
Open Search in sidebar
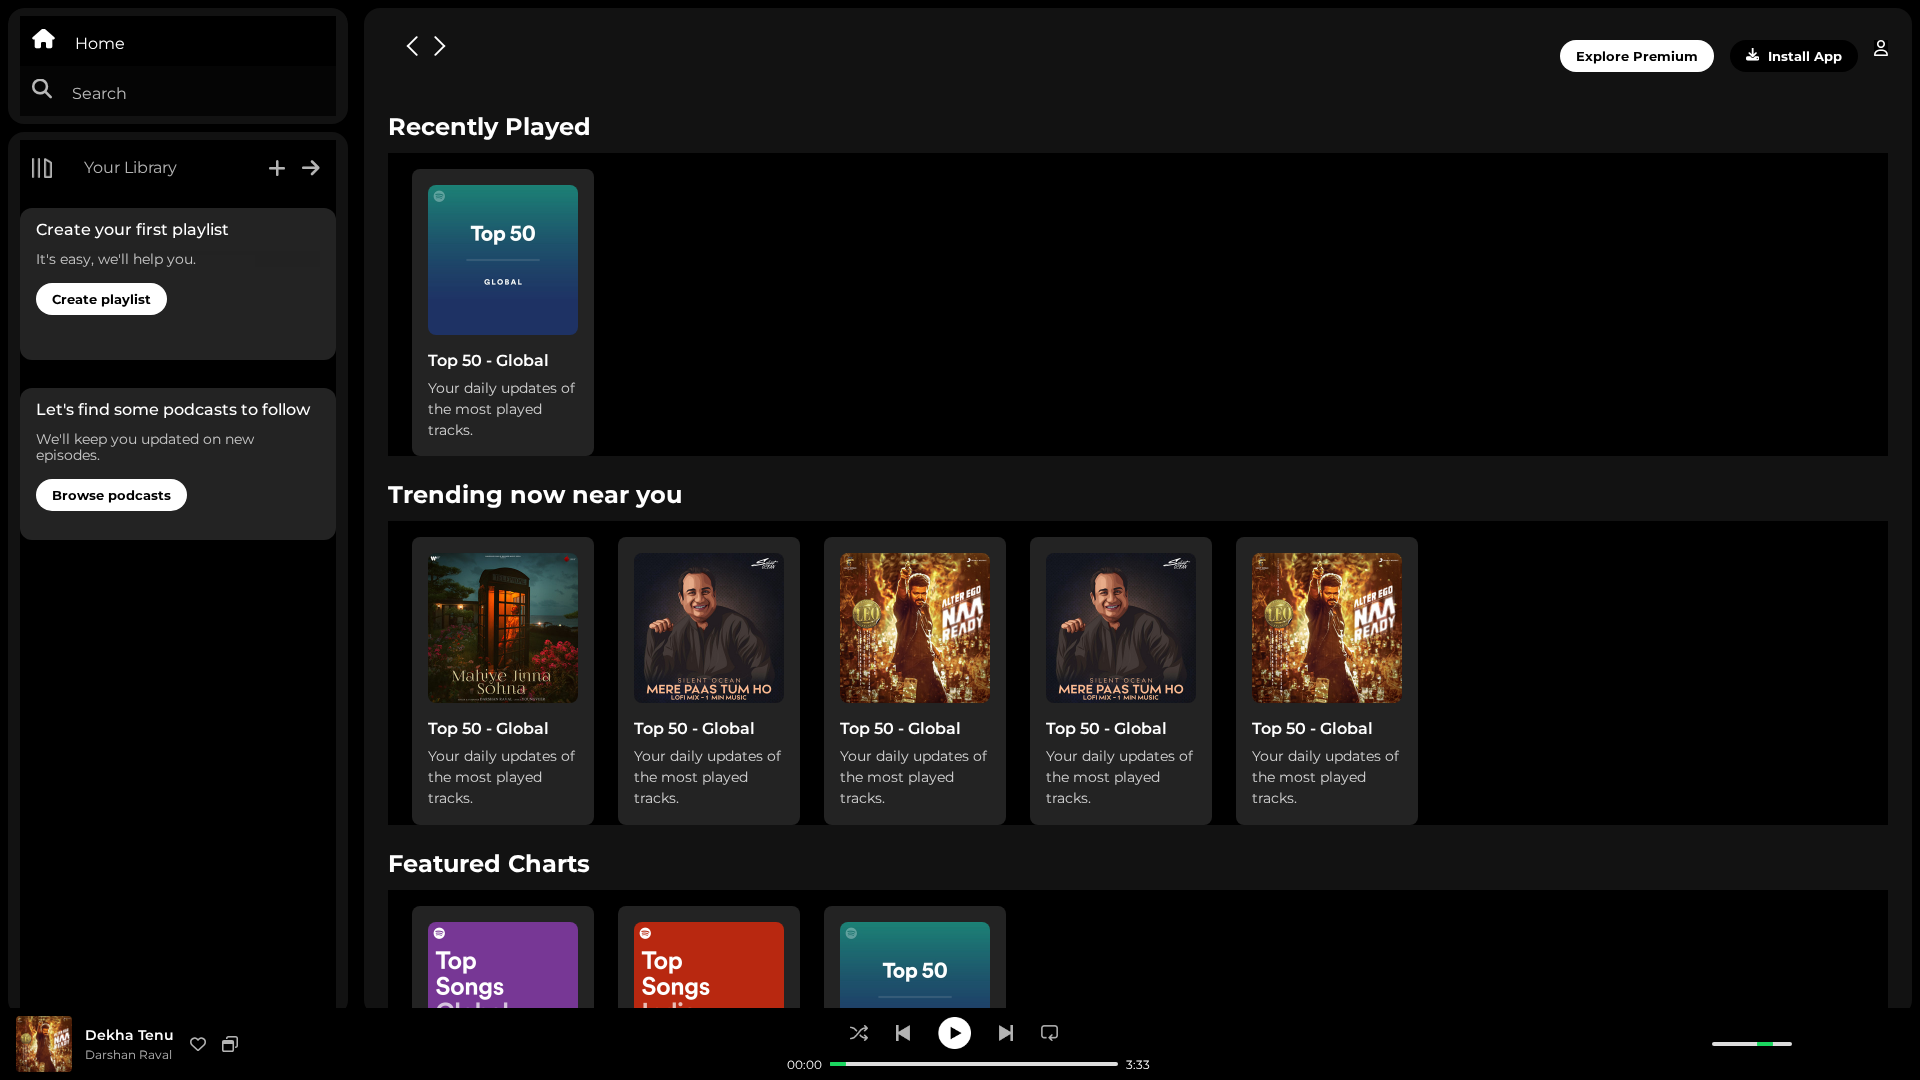pos(178,92)
